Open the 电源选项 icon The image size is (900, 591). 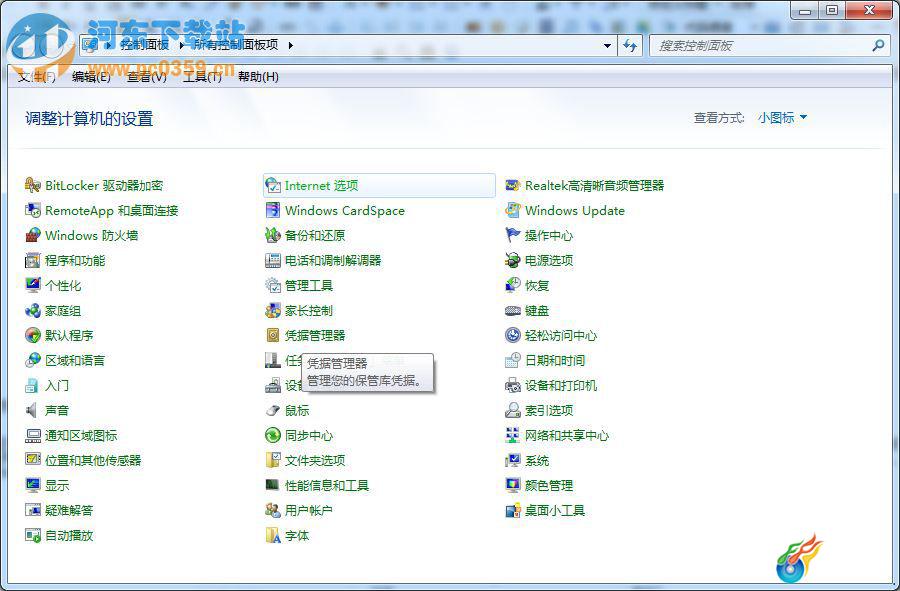coord(513,260)
